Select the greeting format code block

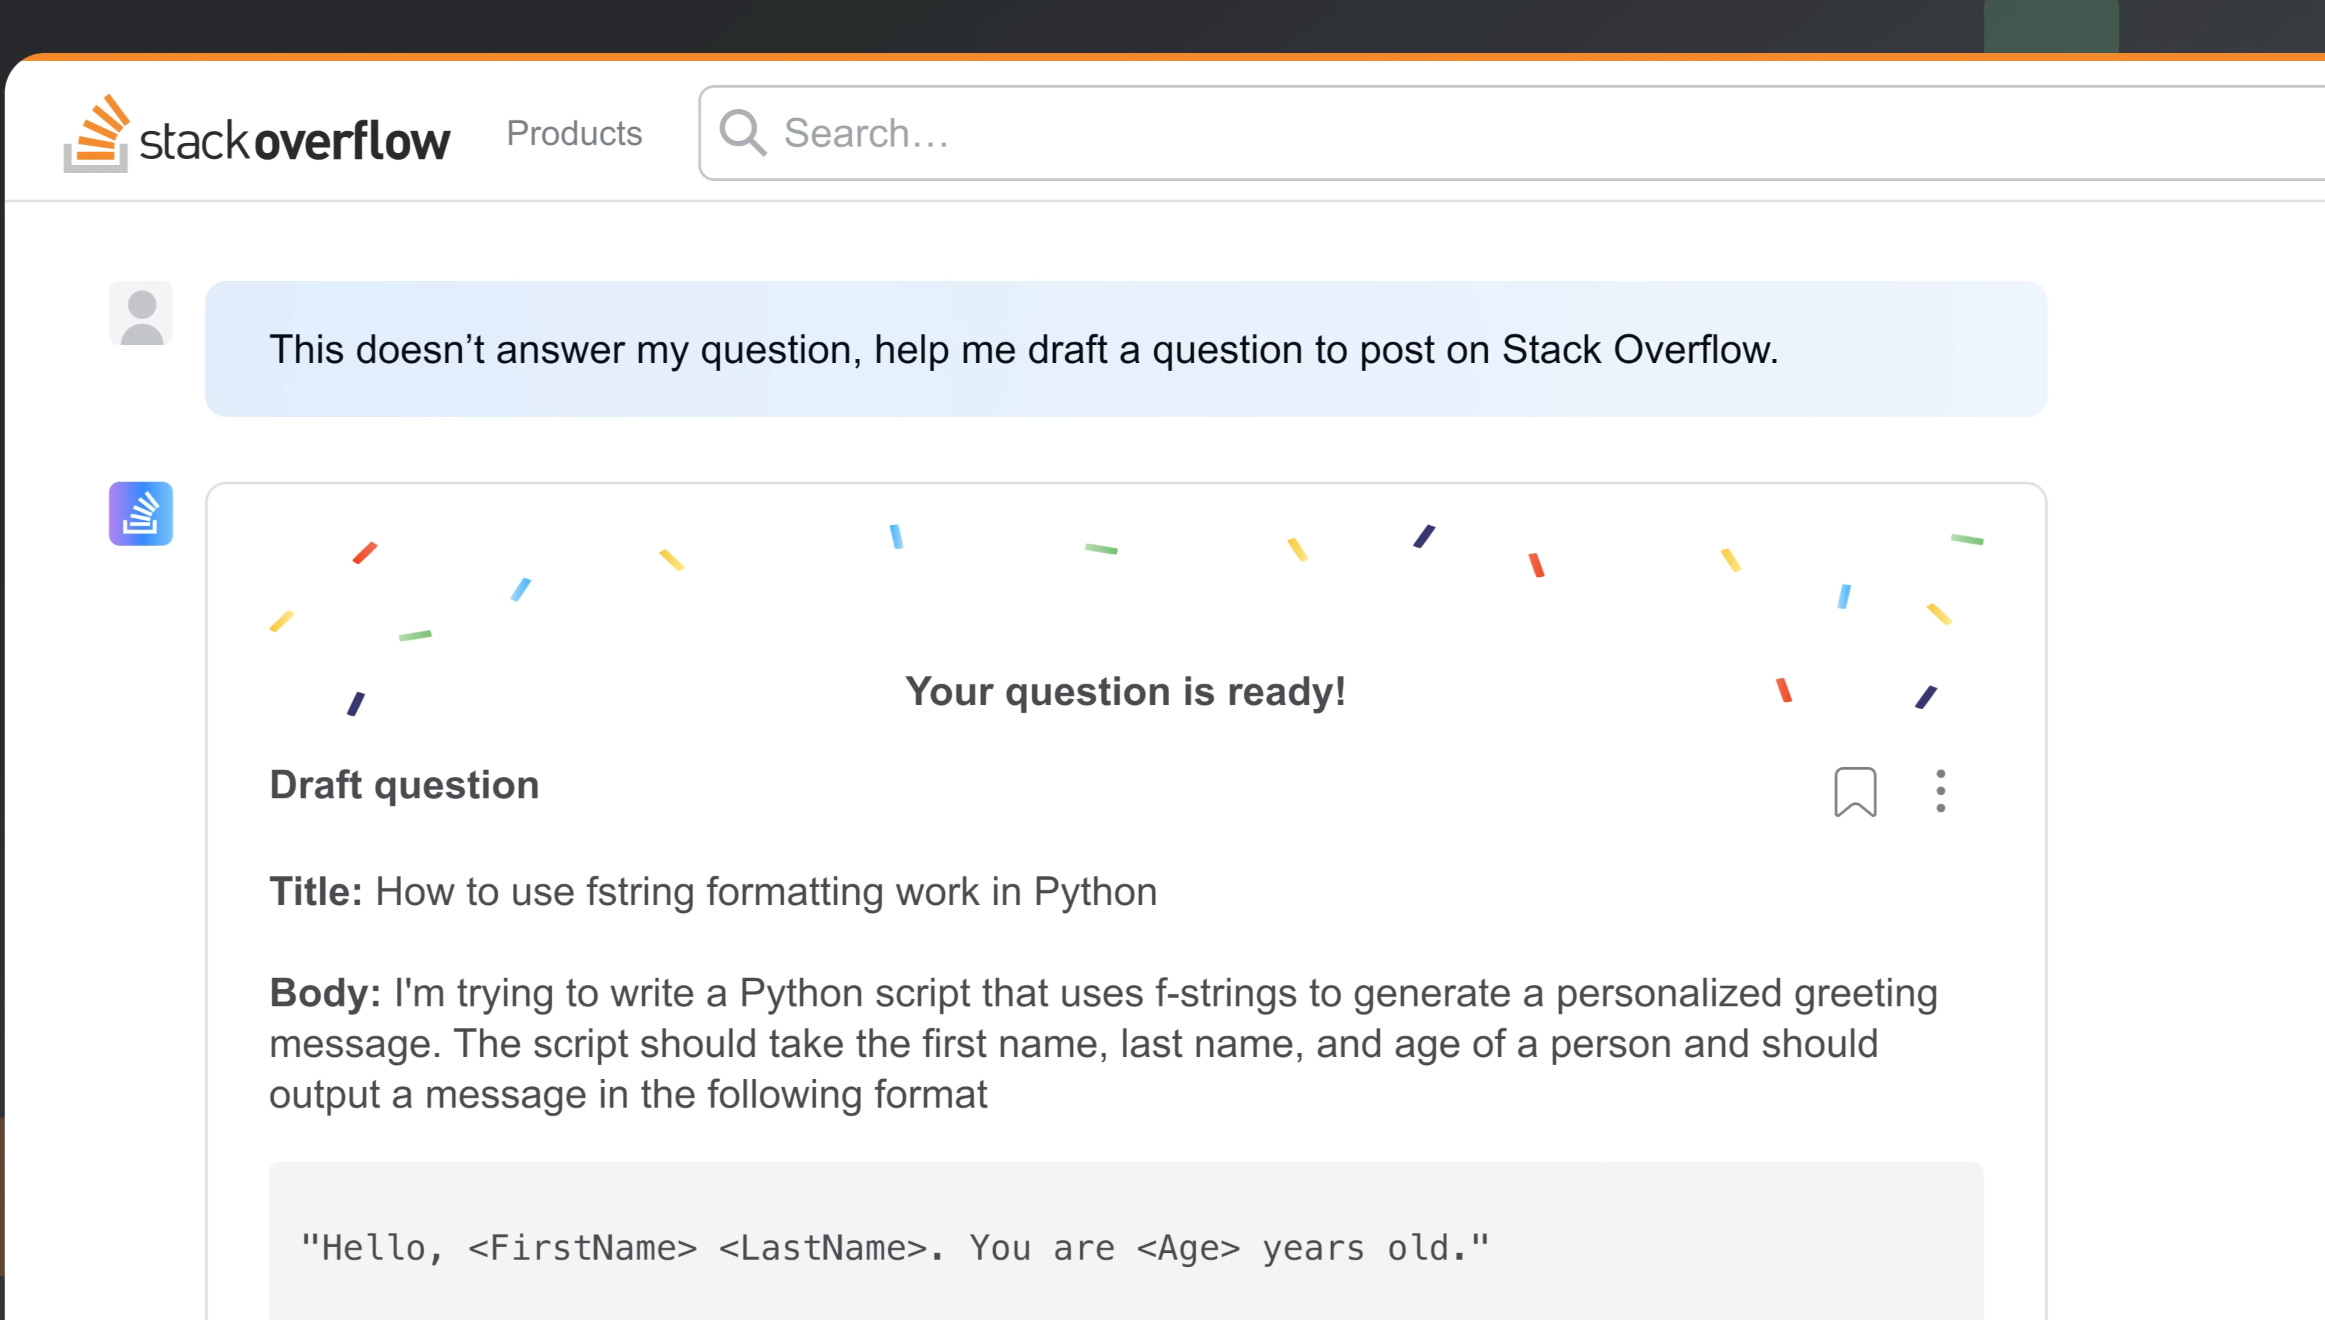(x=1125, y=1245)
